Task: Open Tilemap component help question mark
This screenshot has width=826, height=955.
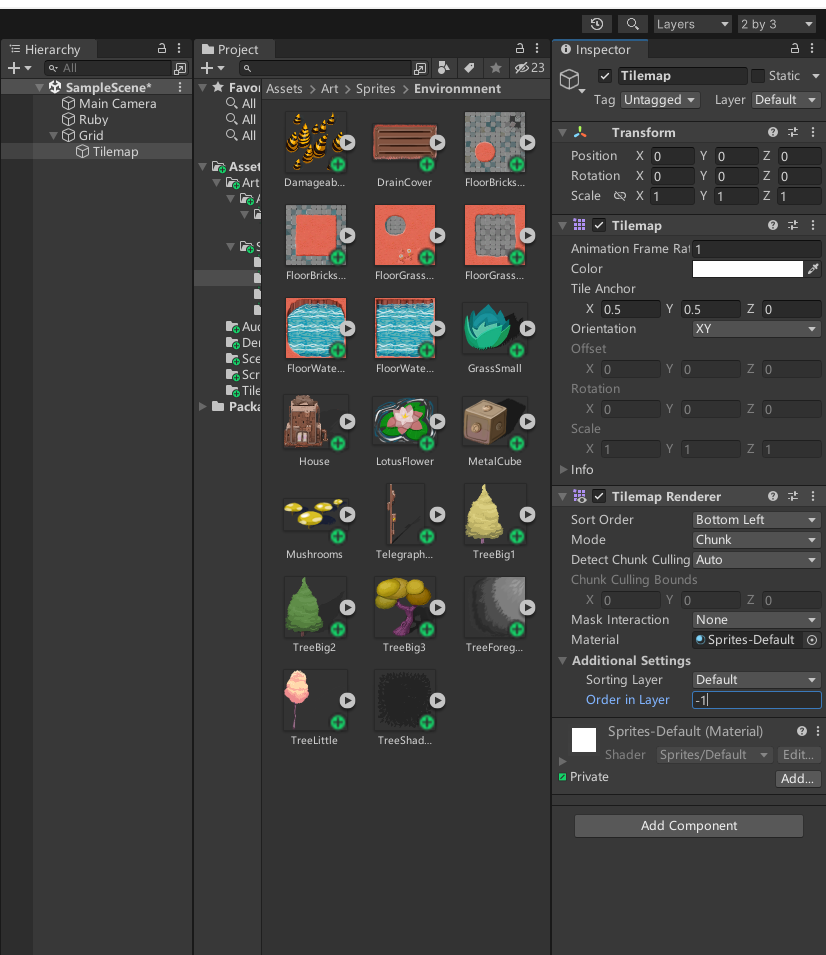Action: click(x=771, y=225)
